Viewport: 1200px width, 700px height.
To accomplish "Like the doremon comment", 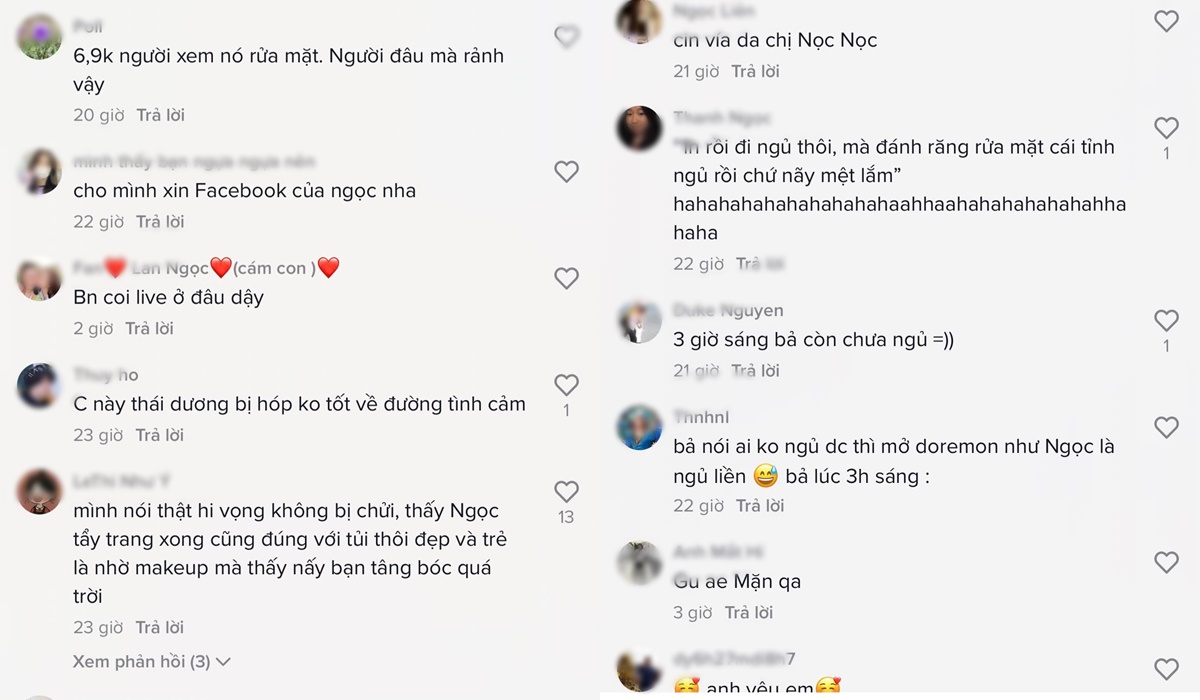I will (1166, 428).
